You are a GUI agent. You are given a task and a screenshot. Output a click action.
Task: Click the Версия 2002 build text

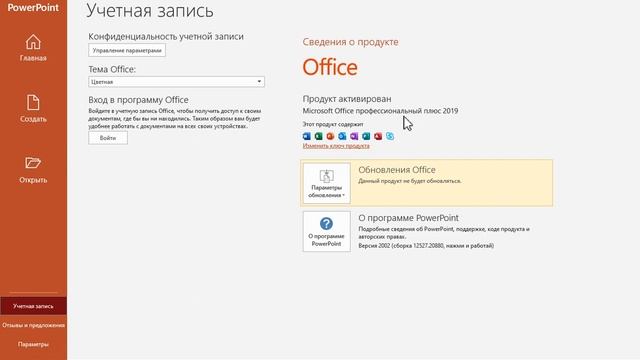coord(426,246)
